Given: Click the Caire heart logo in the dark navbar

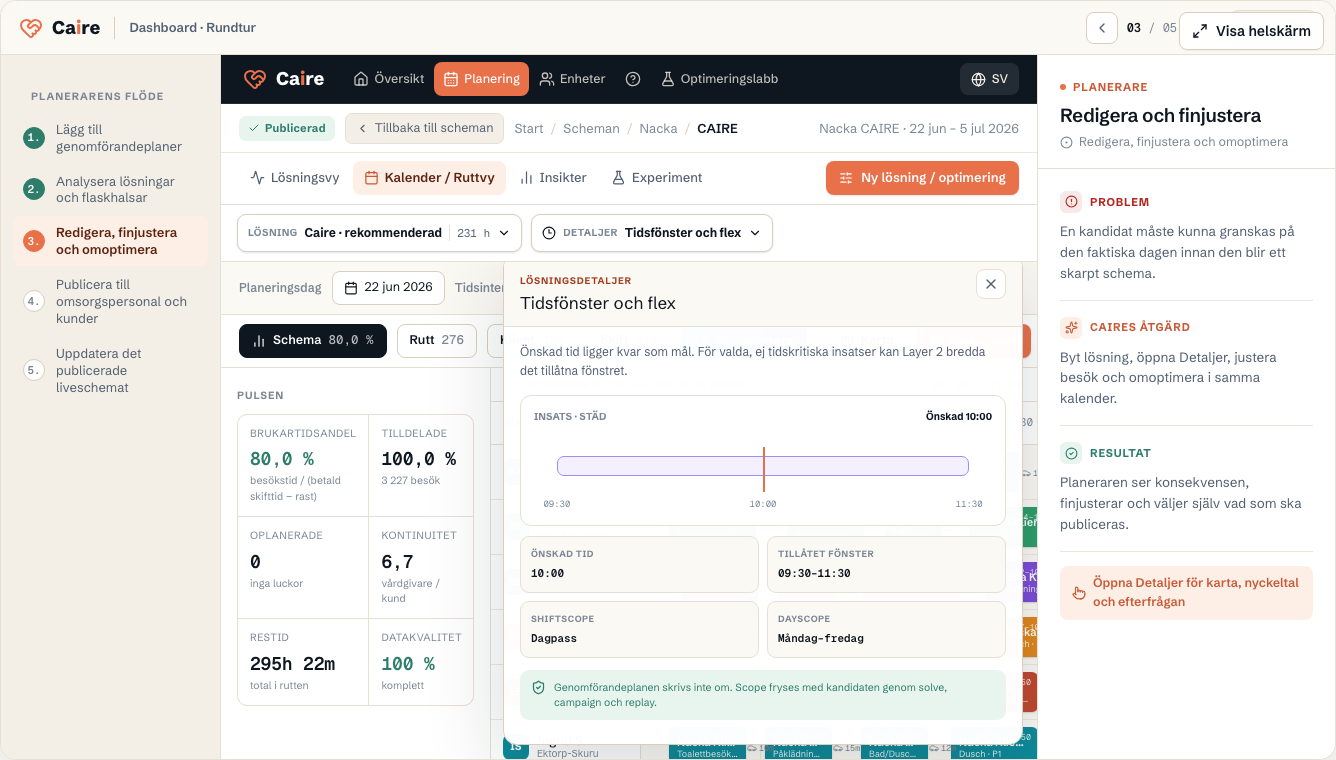Looking at the screenshot, I should pos(255,79).
